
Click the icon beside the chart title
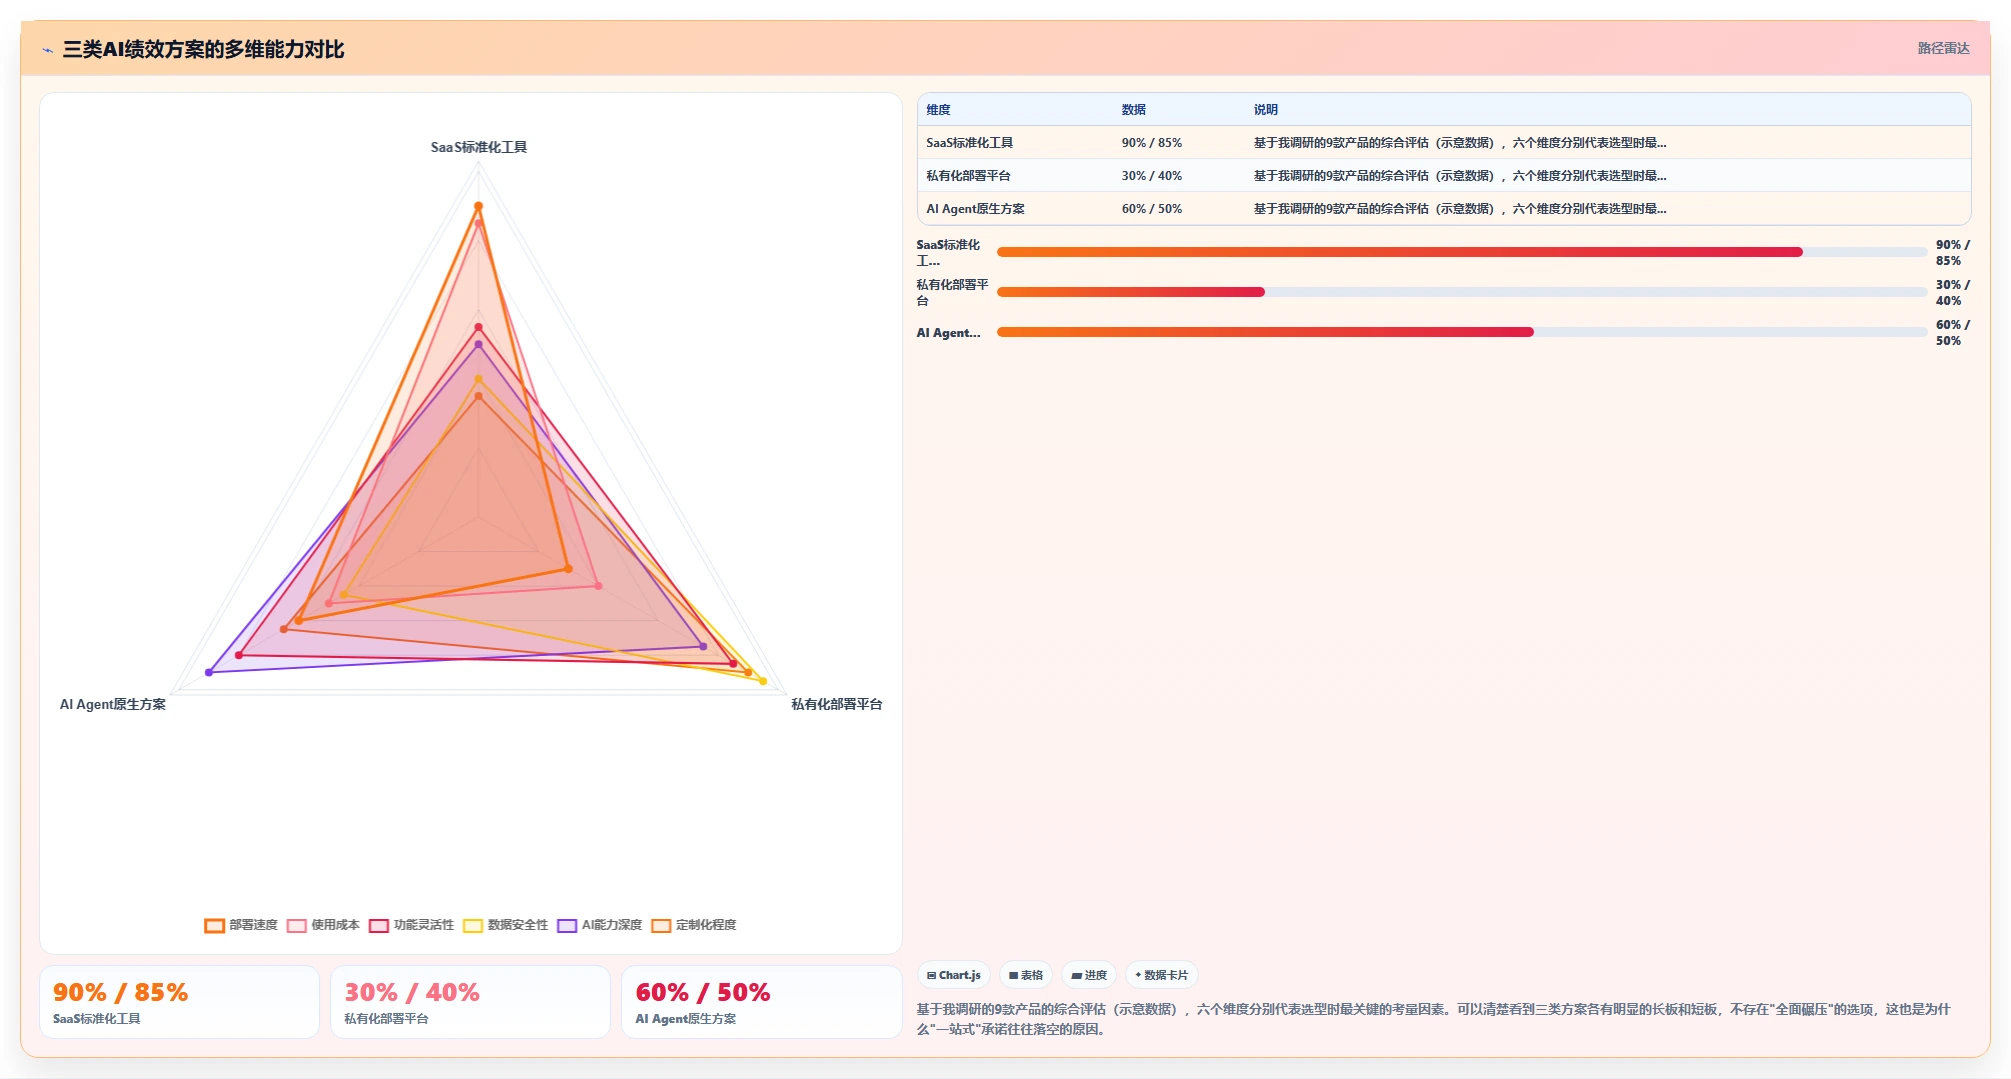[48, 50]
